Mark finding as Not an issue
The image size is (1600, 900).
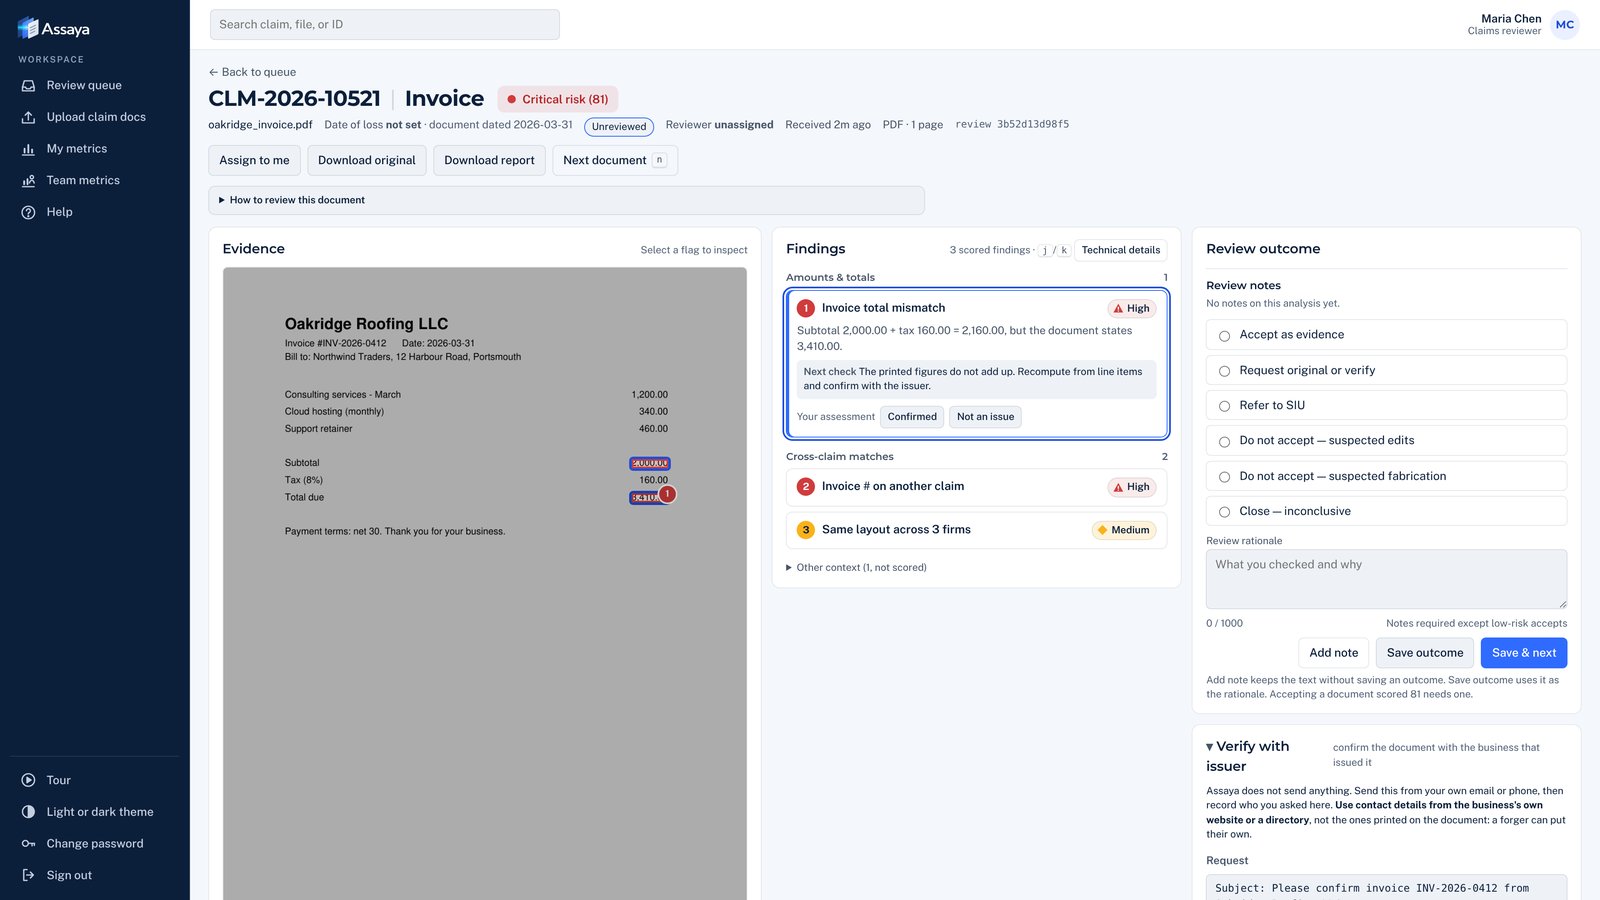pyautogui.click(x=985, y=417)
